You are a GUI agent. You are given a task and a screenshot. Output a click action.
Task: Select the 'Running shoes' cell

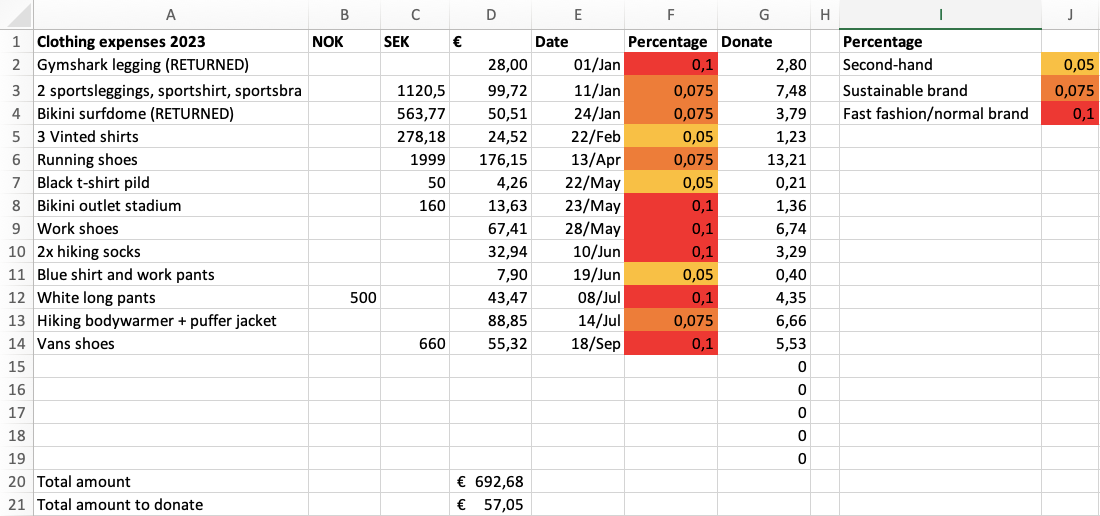[x=170, y=160]
